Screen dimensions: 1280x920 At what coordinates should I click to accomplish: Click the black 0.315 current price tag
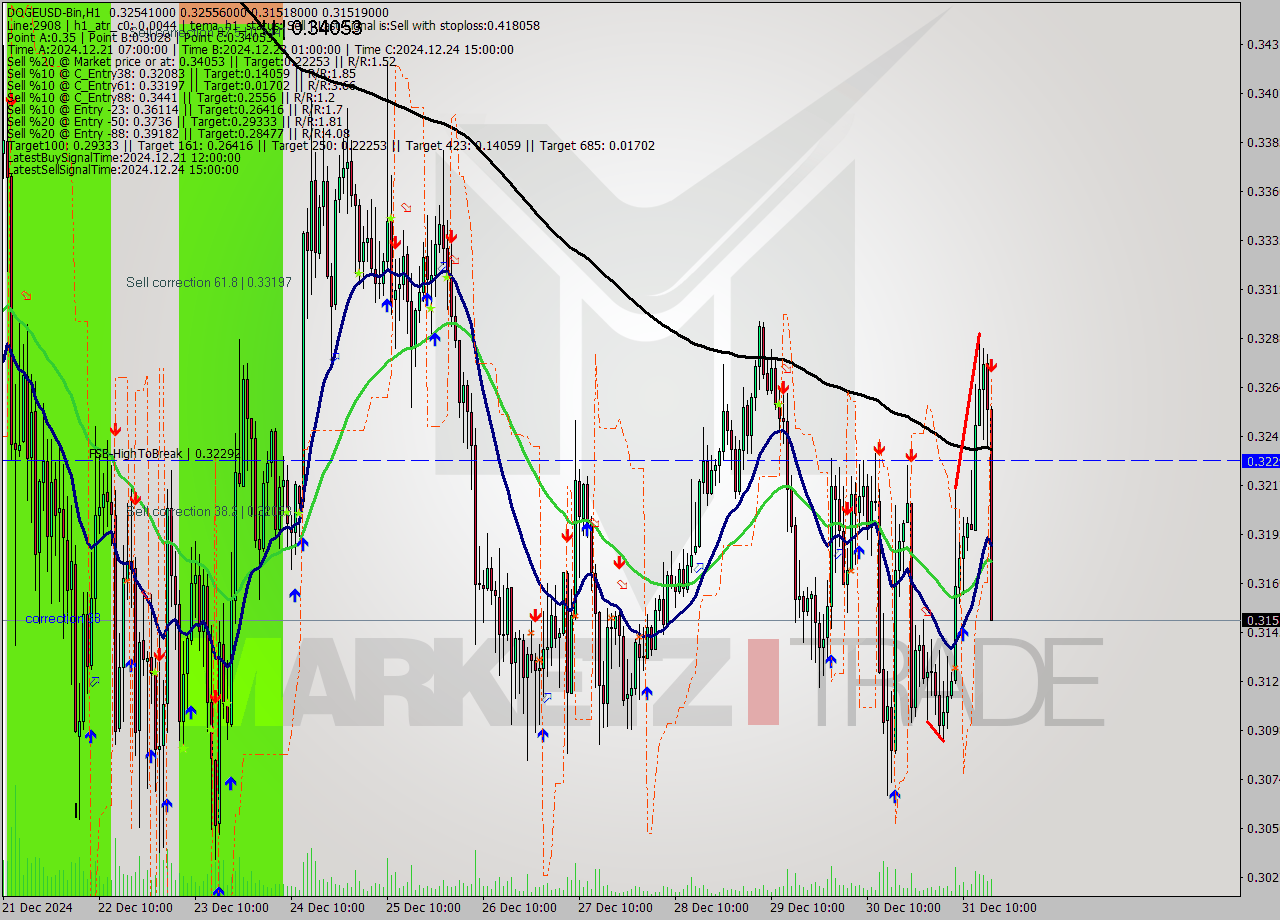[1260, 620]
